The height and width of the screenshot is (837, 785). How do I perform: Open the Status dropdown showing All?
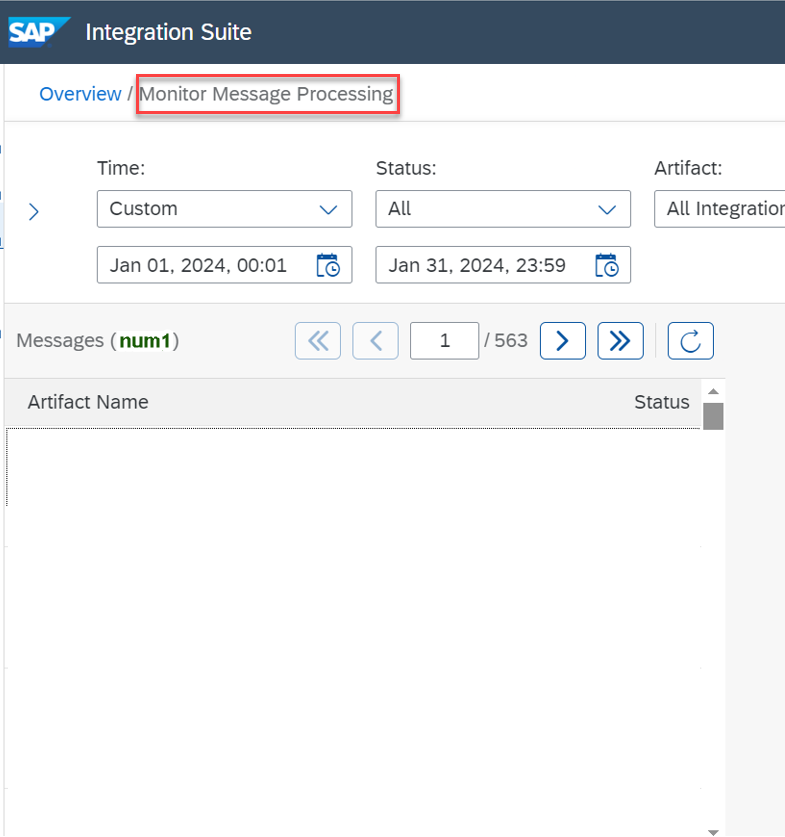point(503,209)
